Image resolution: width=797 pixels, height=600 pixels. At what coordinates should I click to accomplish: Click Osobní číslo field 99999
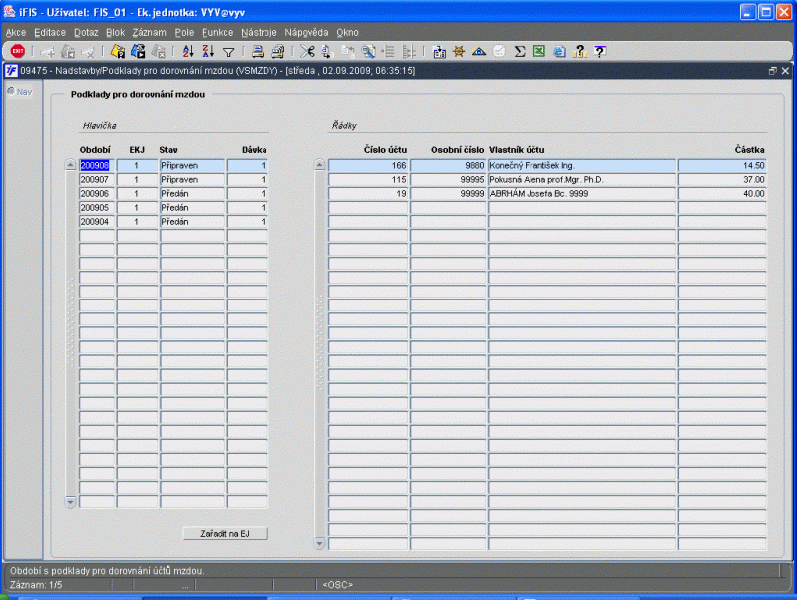pyautogui.click(x=448, y=194)
